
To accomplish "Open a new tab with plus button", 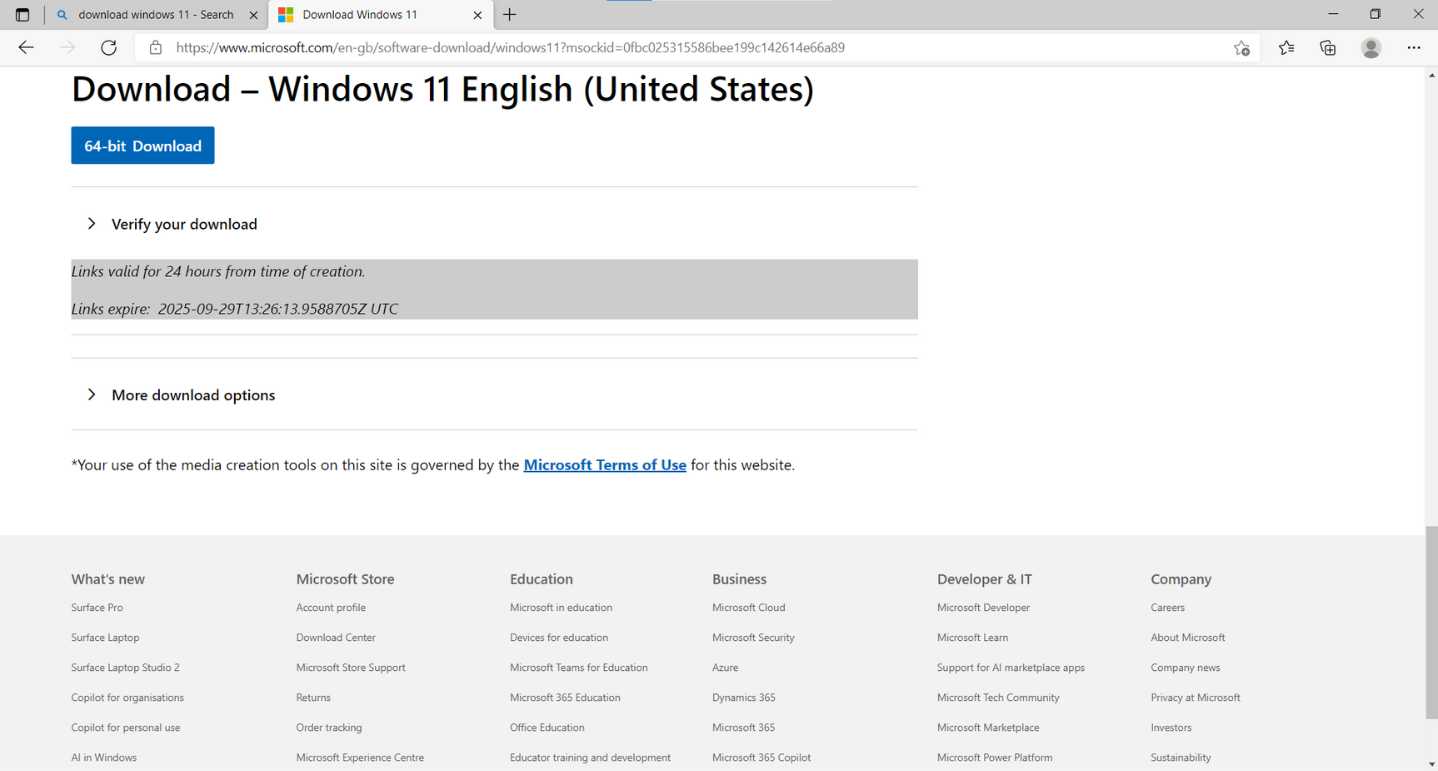I will tap(510, 15).
